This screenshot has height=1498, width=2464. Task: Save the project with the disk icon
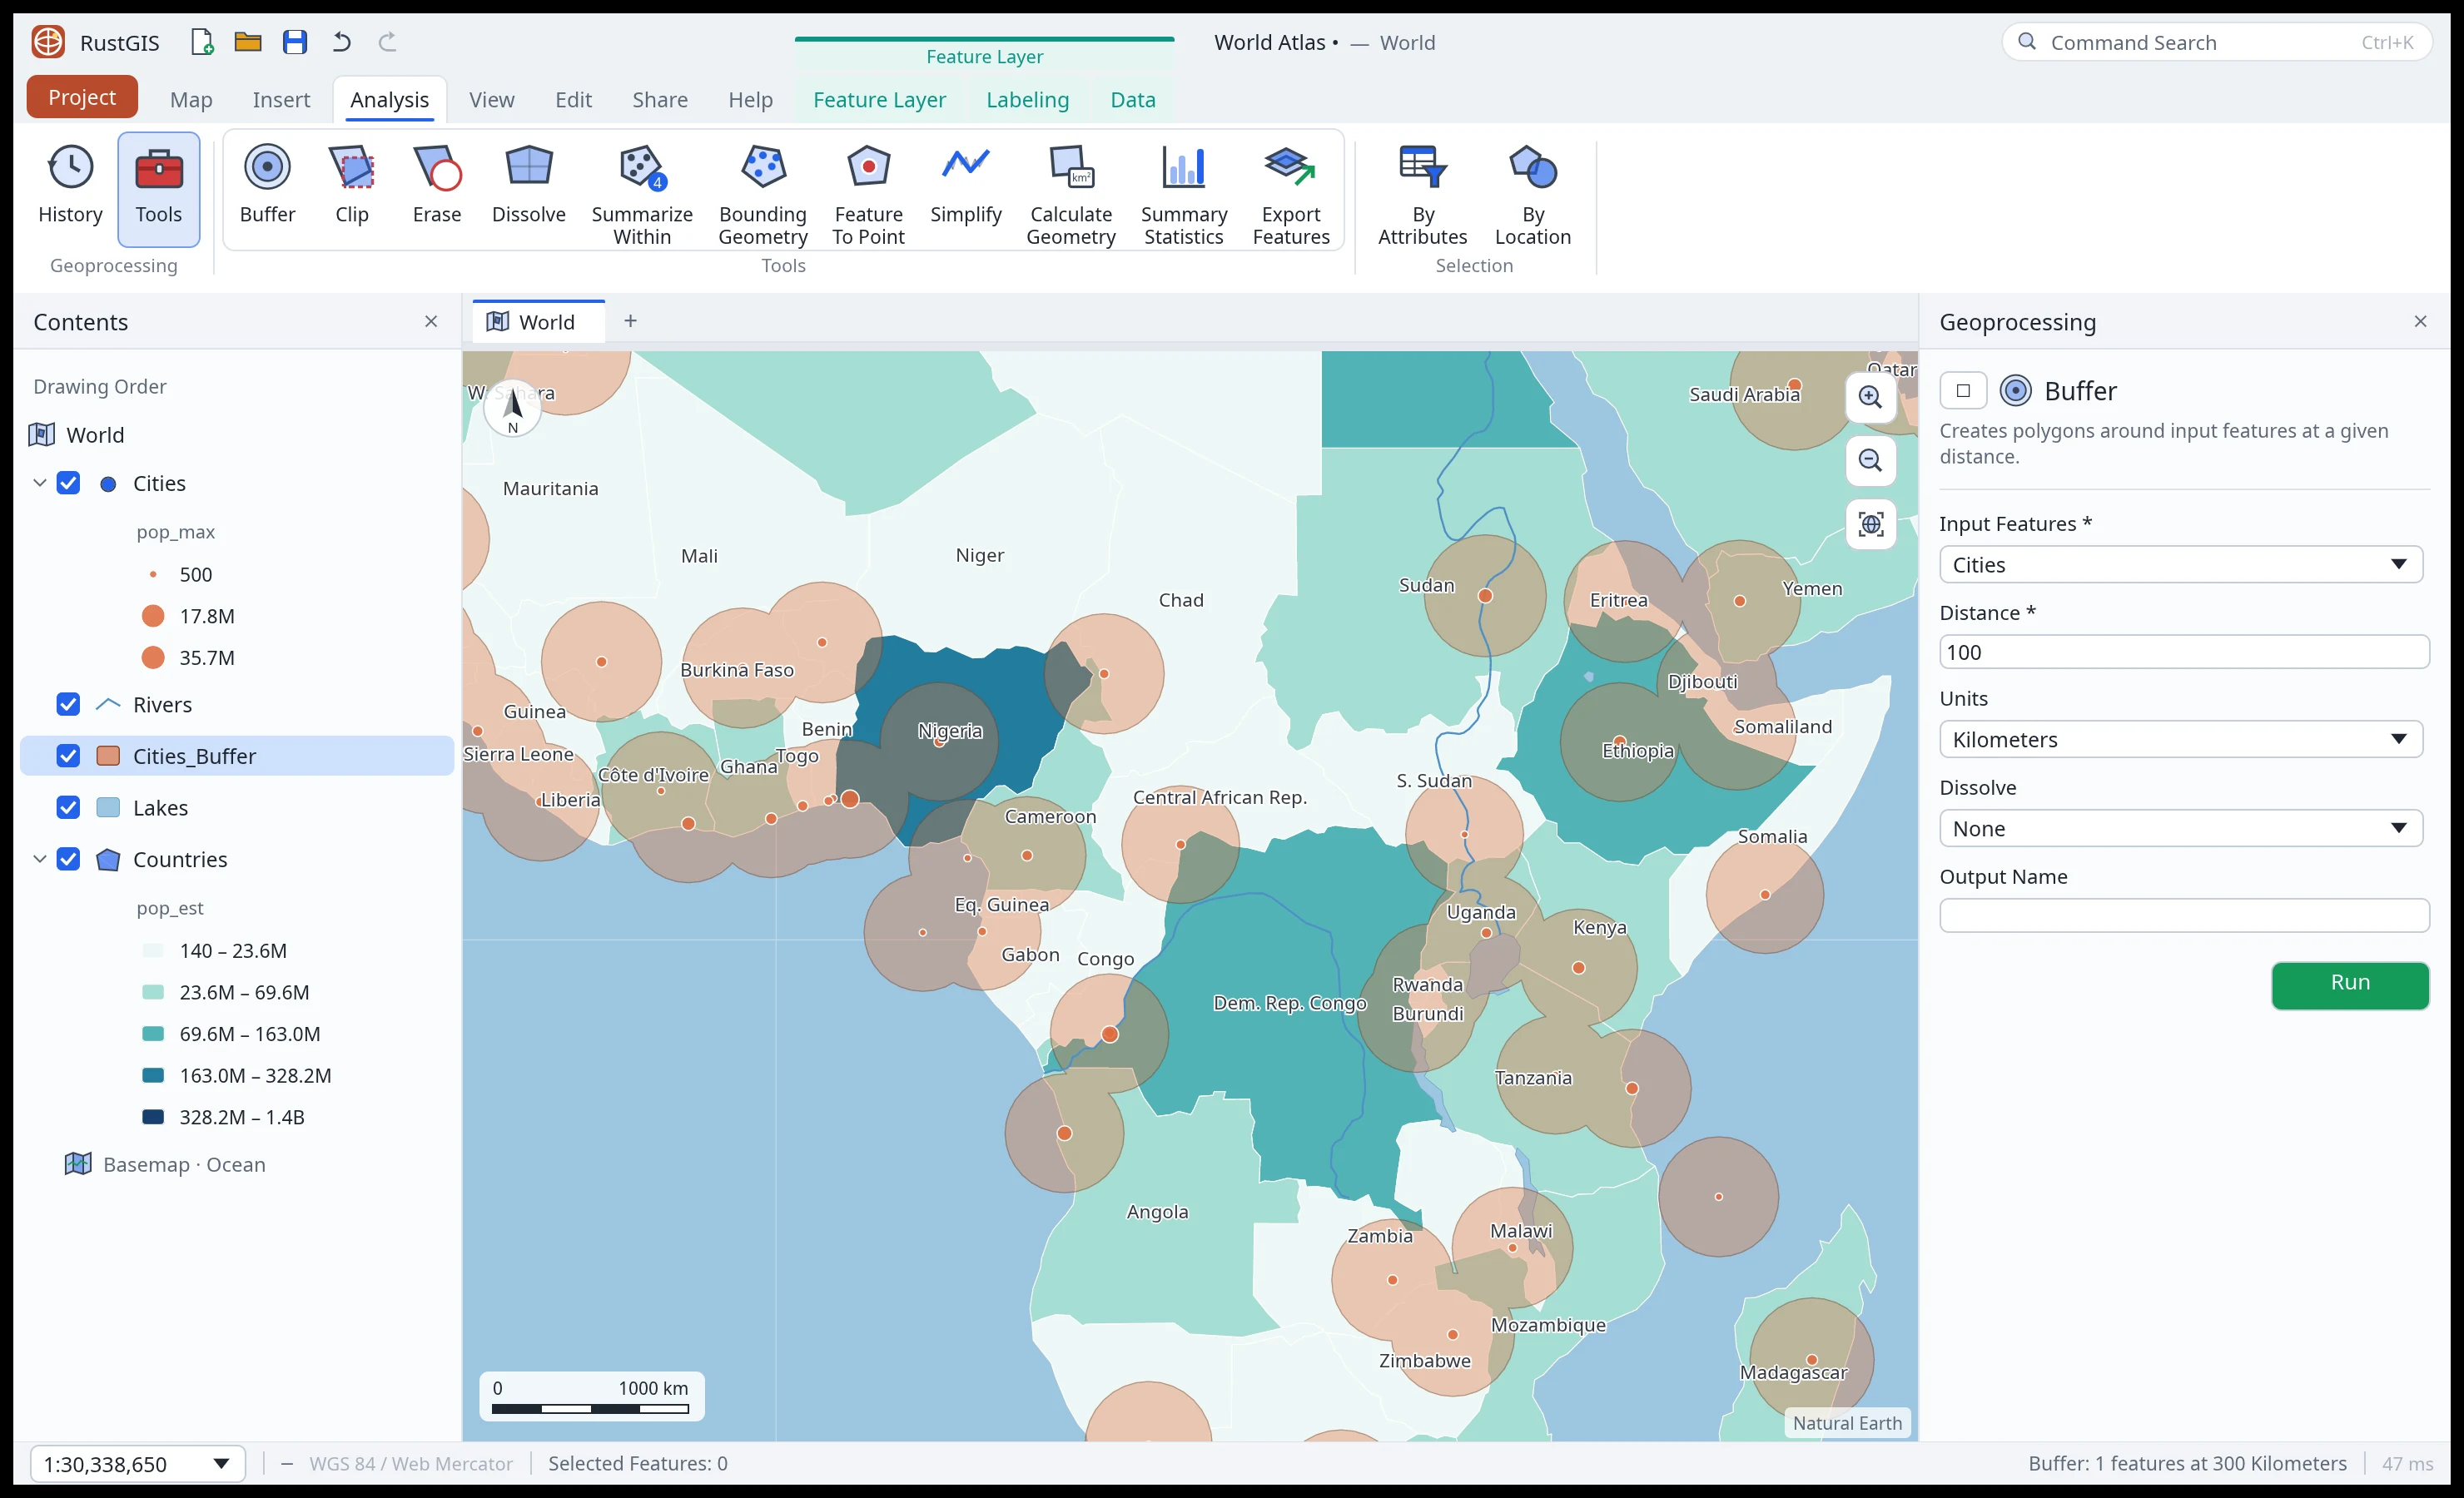tap(294, 42)
